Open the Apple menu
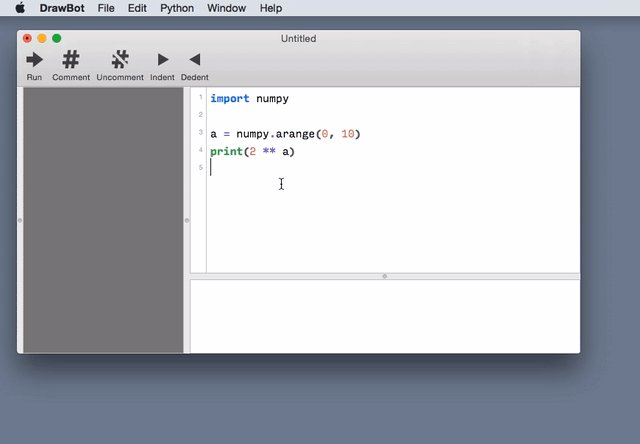Viewport: 640px width, 444px height. (x=20, y=8)
